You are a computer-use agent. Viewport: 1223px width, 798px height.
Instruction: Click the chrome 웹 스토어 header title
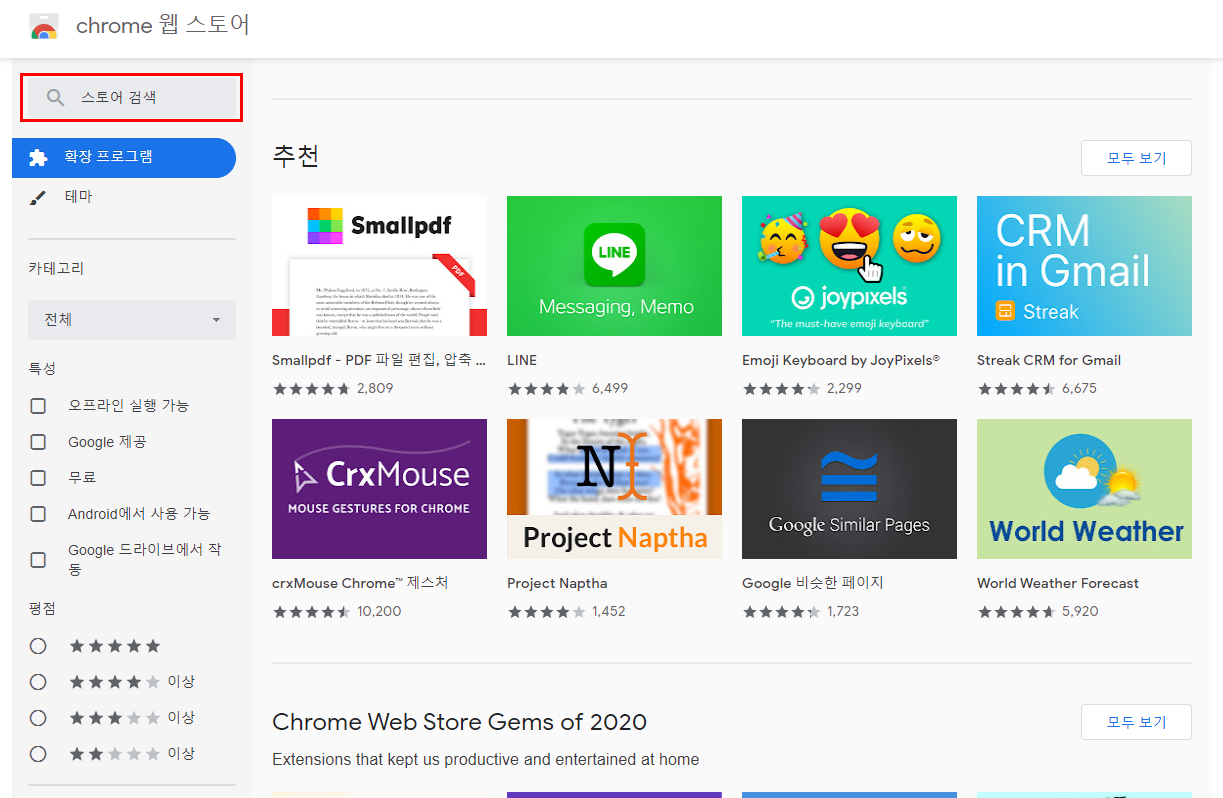(163, 26)
